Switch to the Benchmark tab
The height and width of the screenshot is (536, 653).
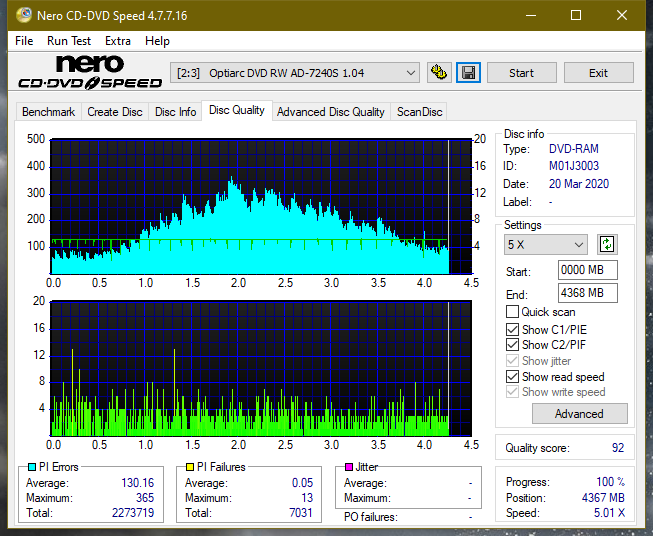click(49, 112)
